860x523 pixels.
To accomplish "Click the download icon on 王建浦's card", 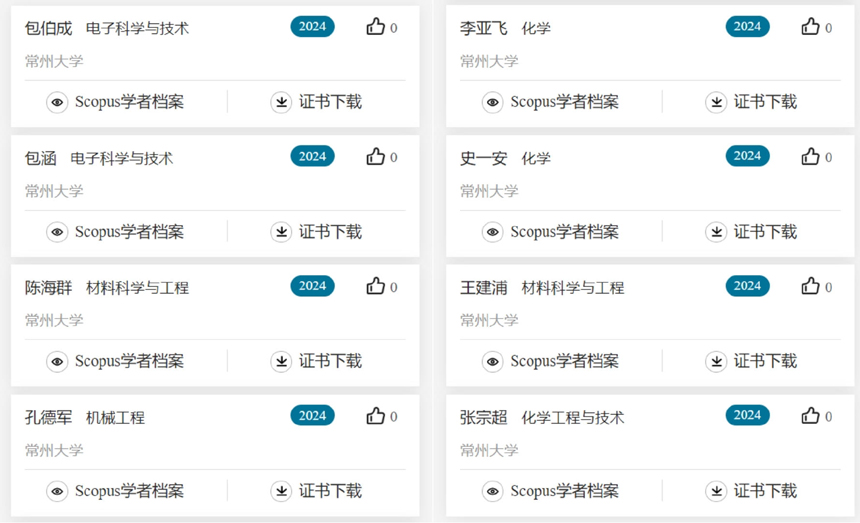I will pyautogui.click(x=716, y=361).
